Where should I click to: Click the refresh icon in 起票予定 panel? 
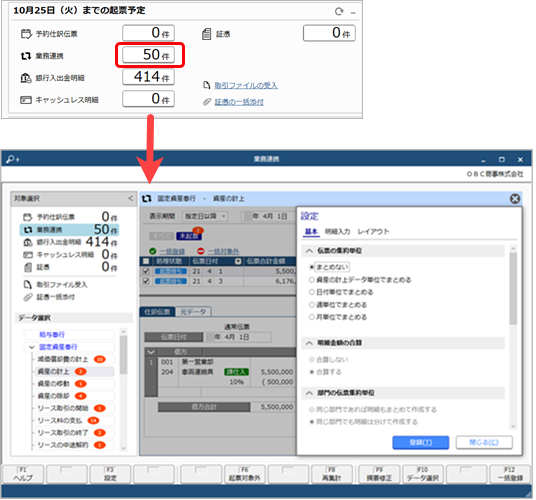coord(339,11)
